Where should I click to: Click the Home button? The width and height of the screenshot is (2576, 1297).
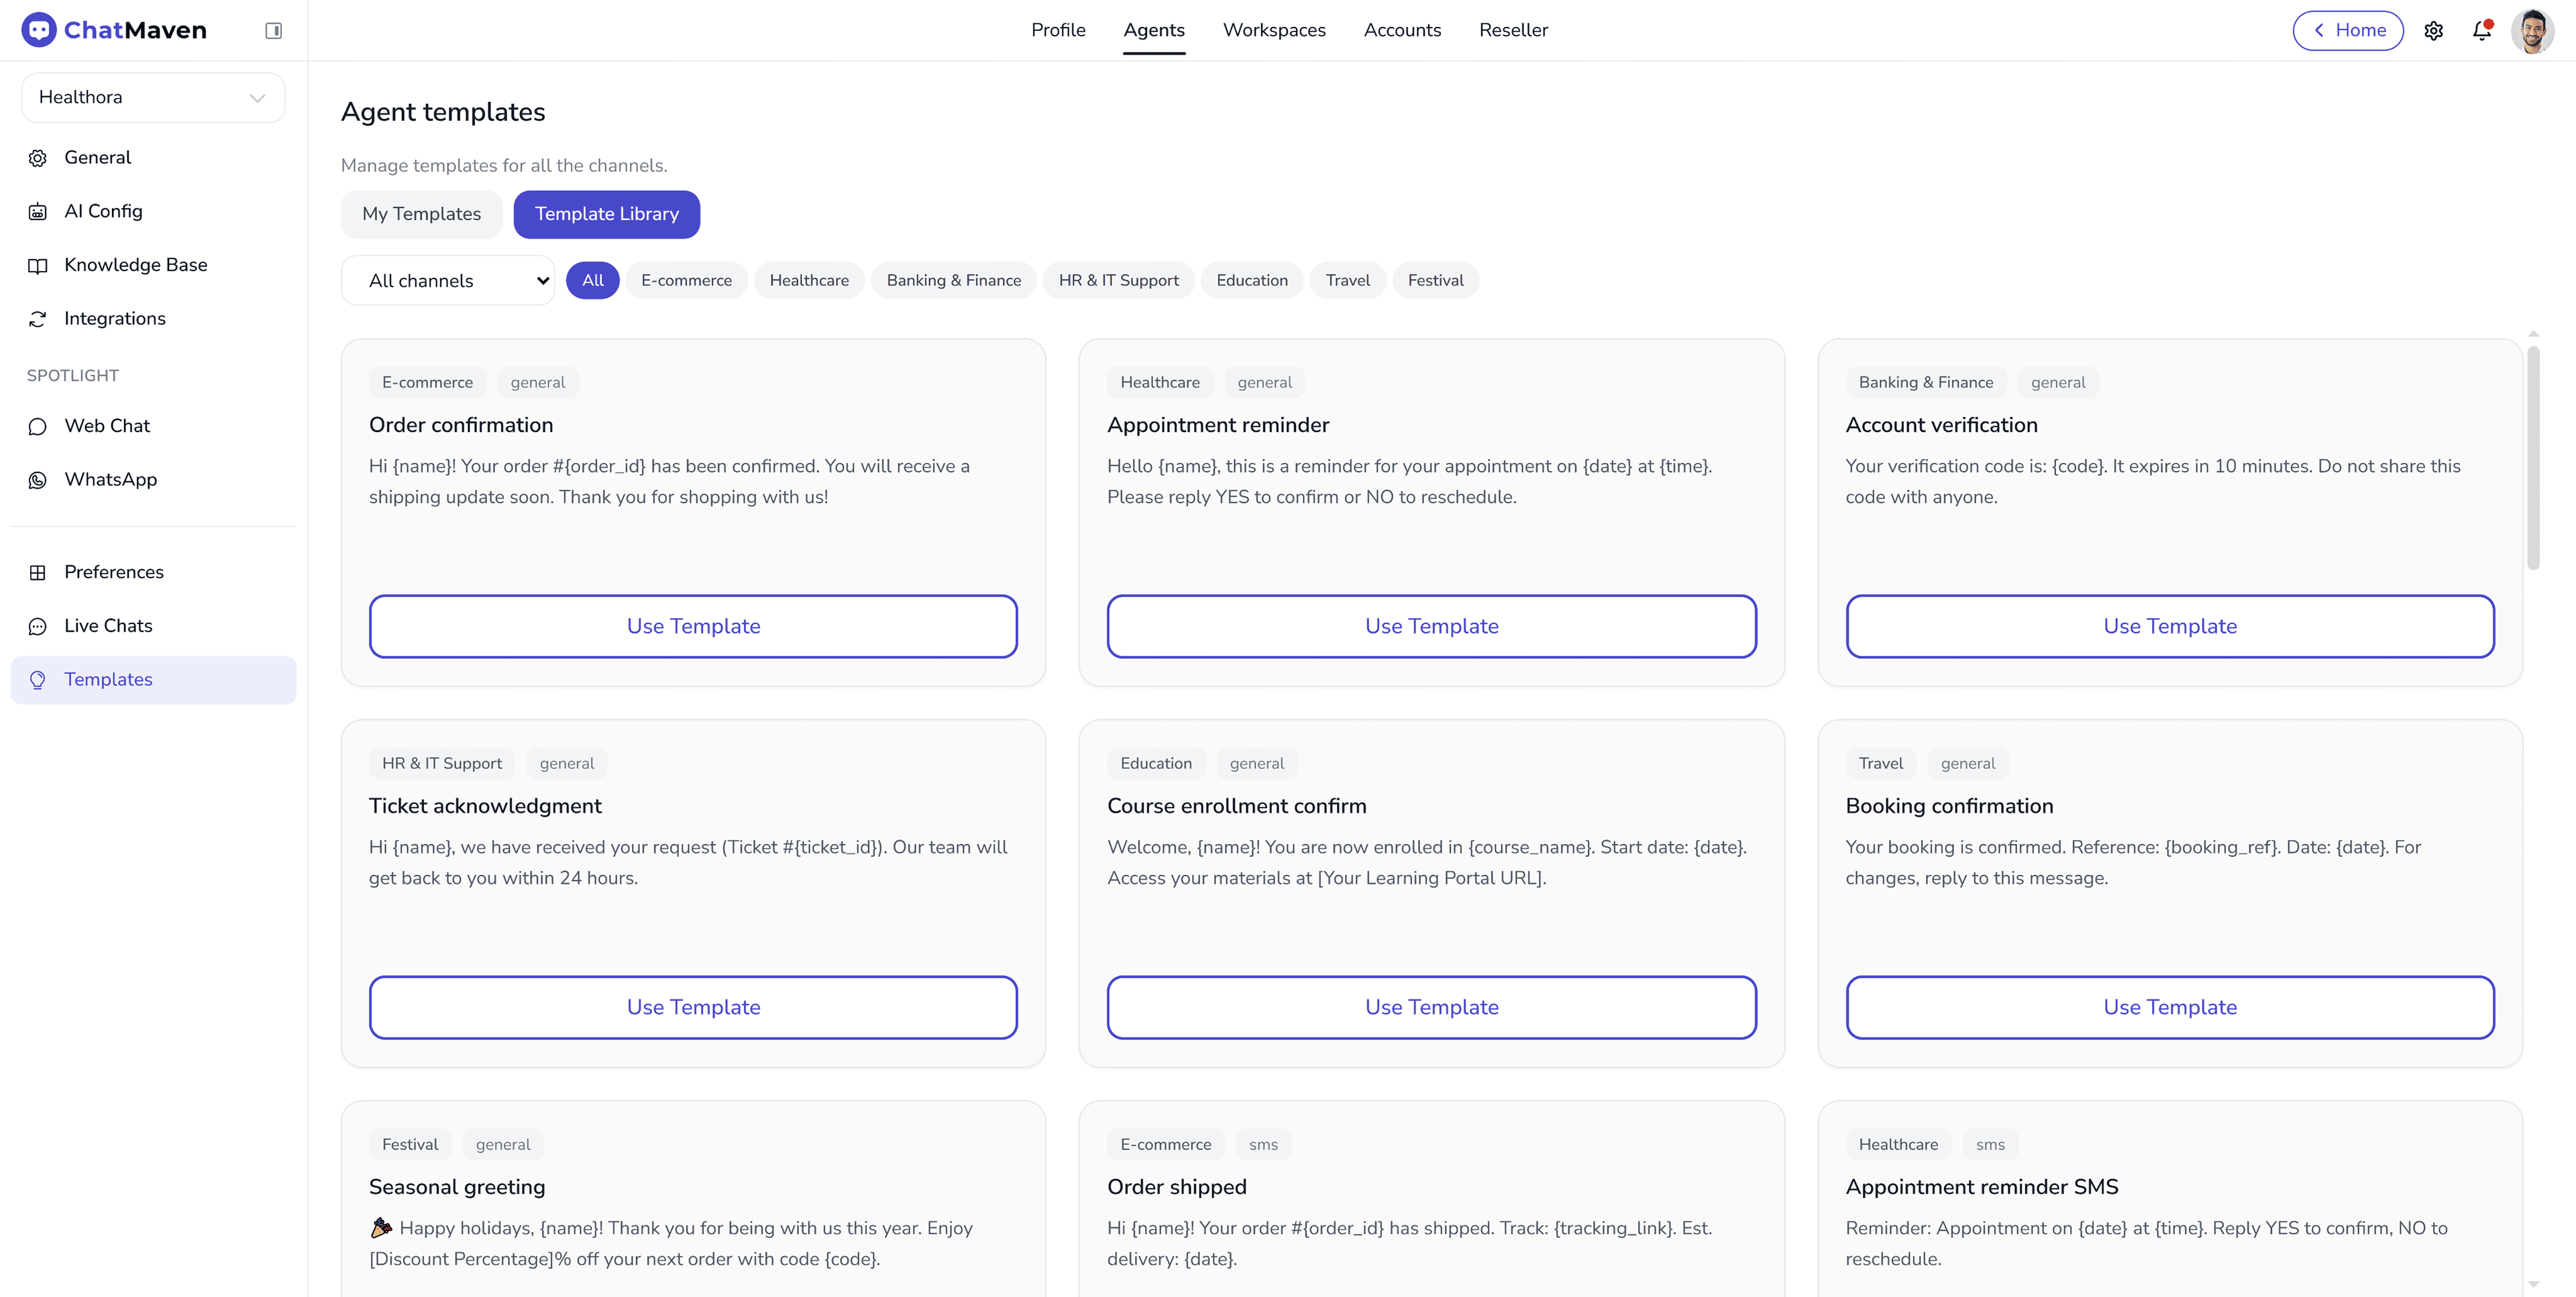pos(2348,30)
